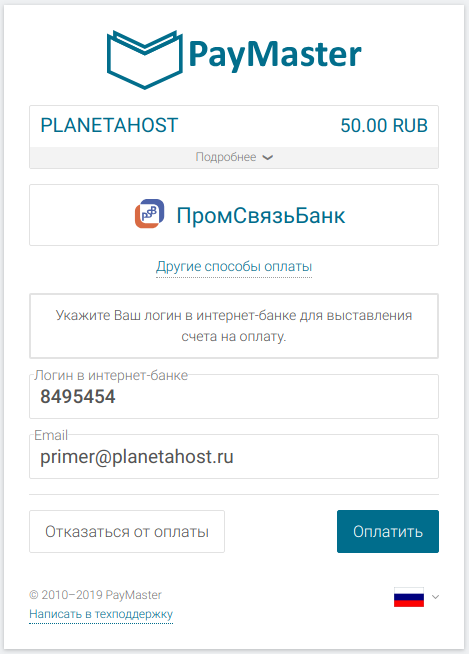Viewport: 469px width, 654px height.
Task: Click the PLANETAHOST merchant name
Action: point(109,126)
